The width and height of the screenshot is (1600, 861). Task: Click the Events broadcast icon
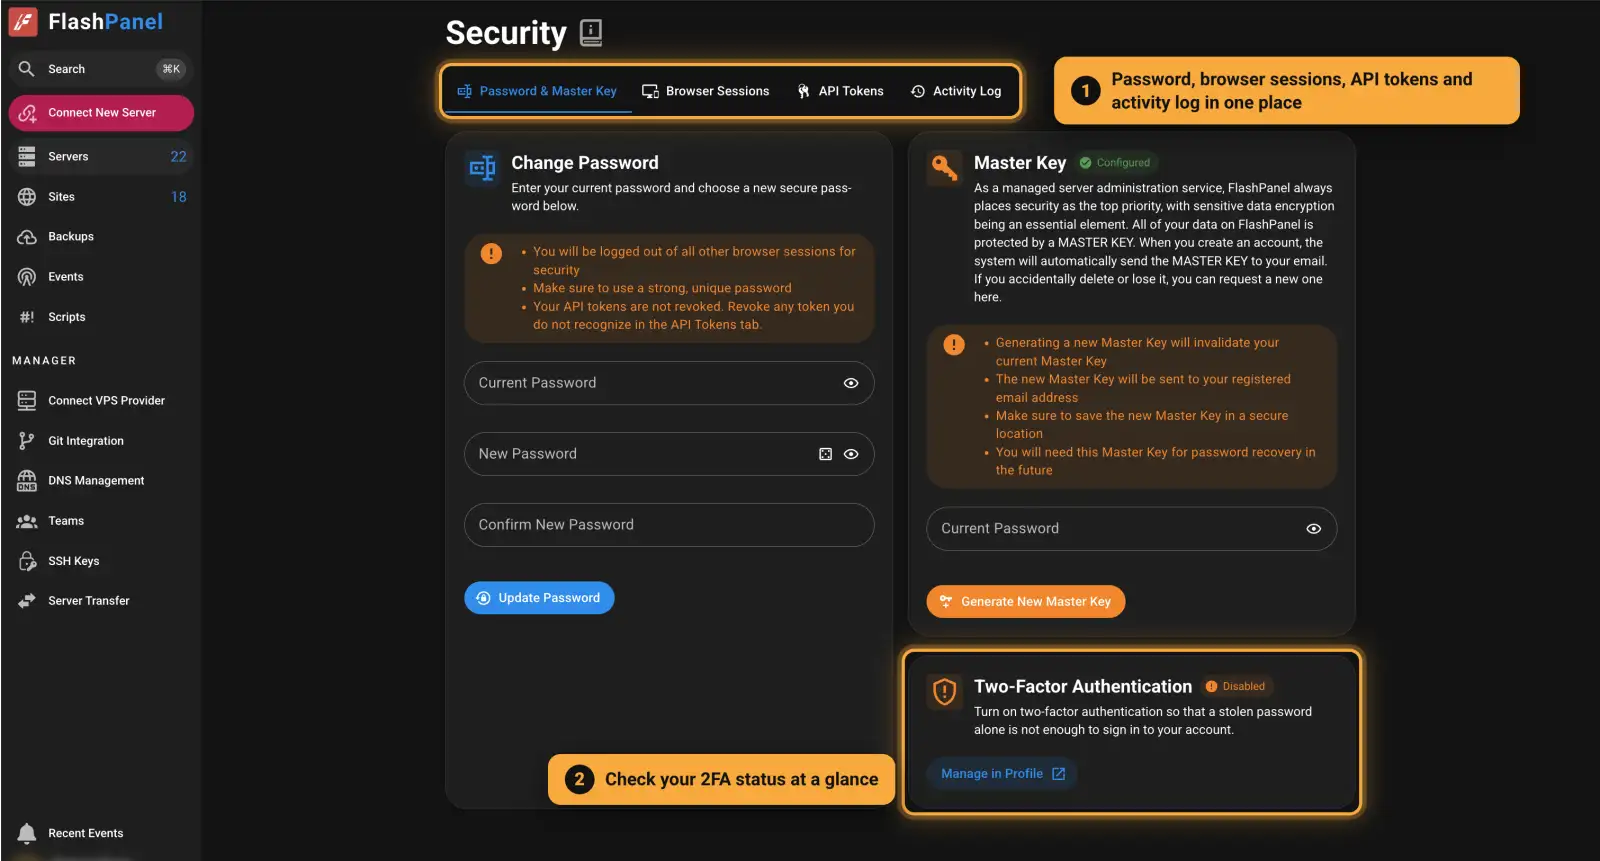tap(27, 277)
